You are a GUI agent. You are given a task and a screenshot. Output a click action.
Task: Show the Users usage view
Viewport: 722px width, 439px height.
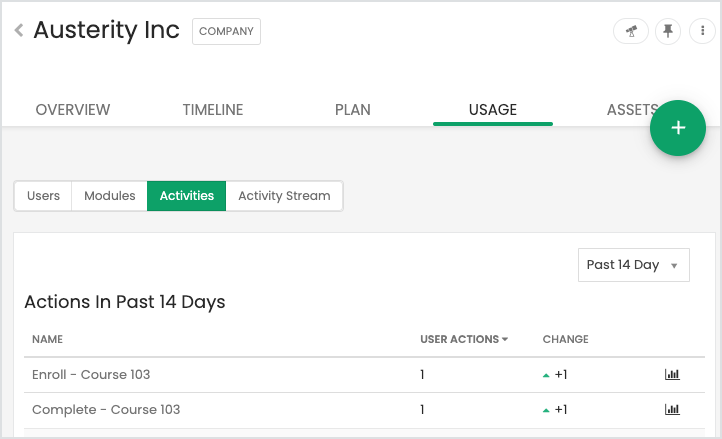(43, 196)
